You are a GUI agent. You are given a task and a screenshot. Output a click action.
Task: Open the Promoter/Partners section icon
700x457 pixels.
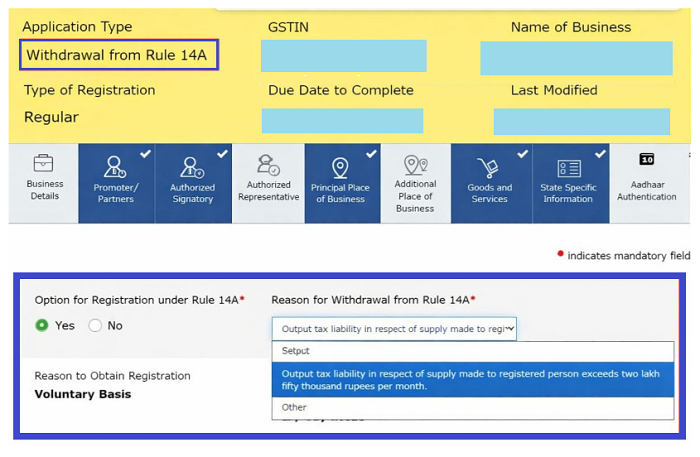(x=115, y=166)
